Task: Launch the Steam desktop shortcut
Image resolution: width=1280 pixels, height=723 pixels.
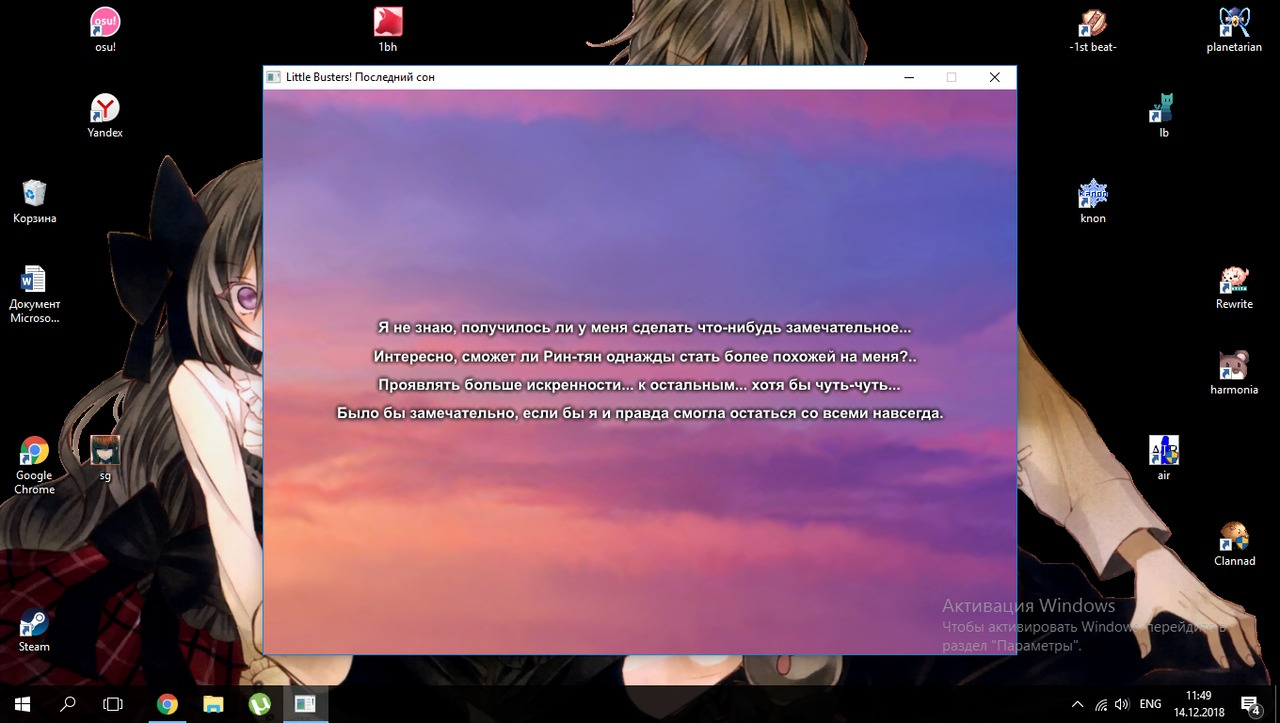Action: [x=34, y=624]
